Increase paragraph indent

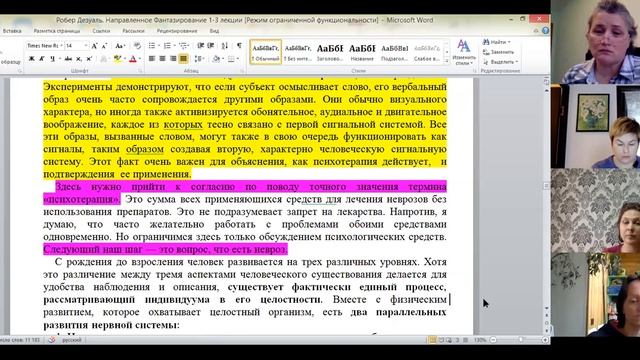[x=211, y=46]
